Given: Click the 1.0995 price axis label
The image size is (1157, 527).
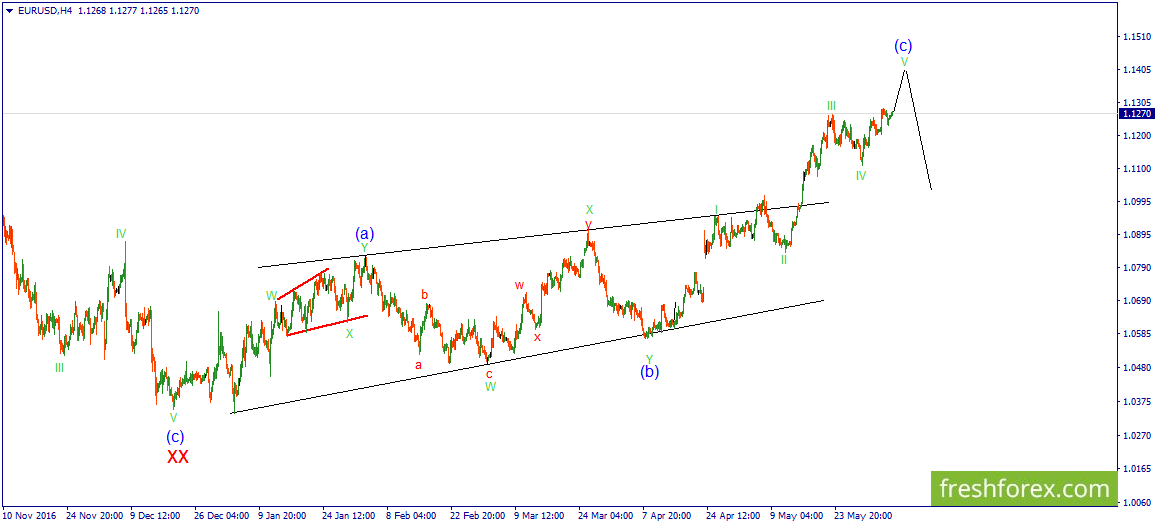Looking at the screenshot, I should point(1136,202).
